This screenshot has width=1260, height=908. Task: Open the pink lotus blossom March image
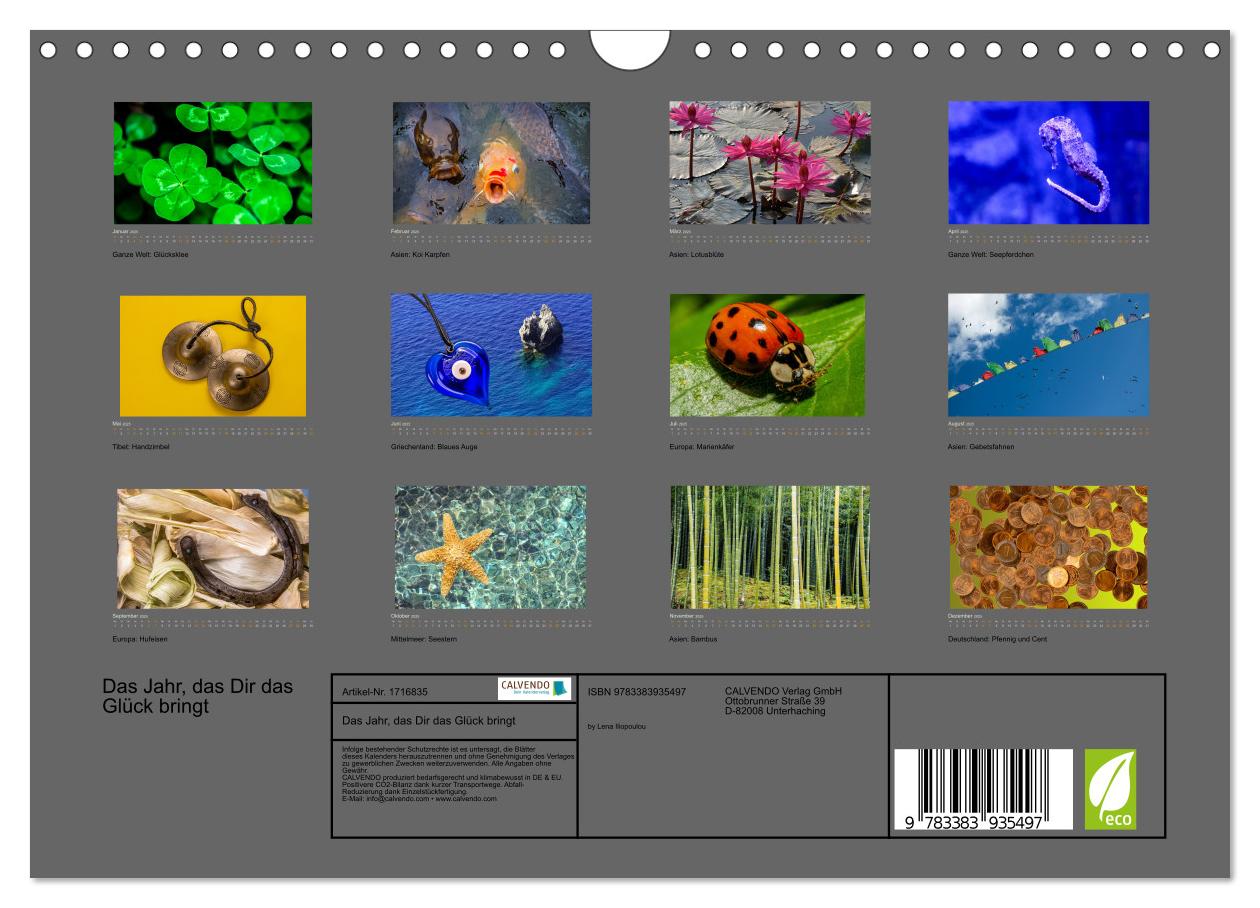point(769,162)
